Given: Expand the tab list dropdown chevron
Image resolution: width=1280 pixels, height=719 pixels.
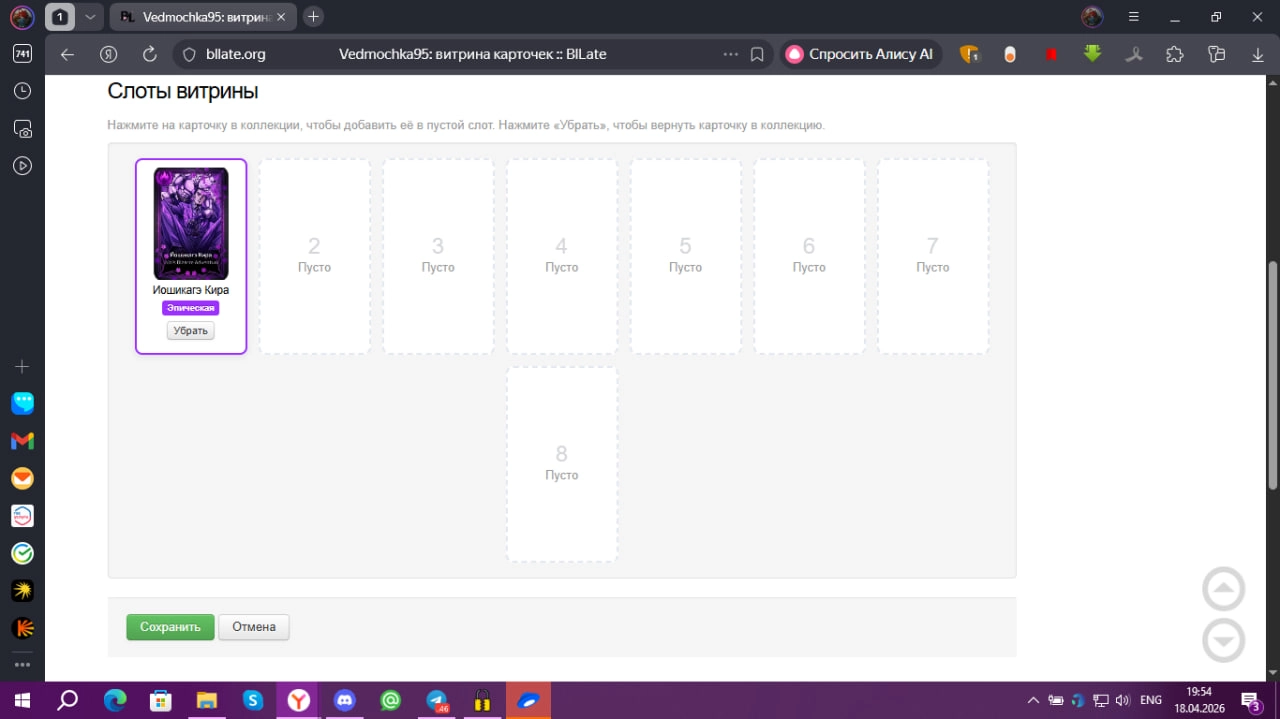Looking at the screenshot, I should pos(91,17).
